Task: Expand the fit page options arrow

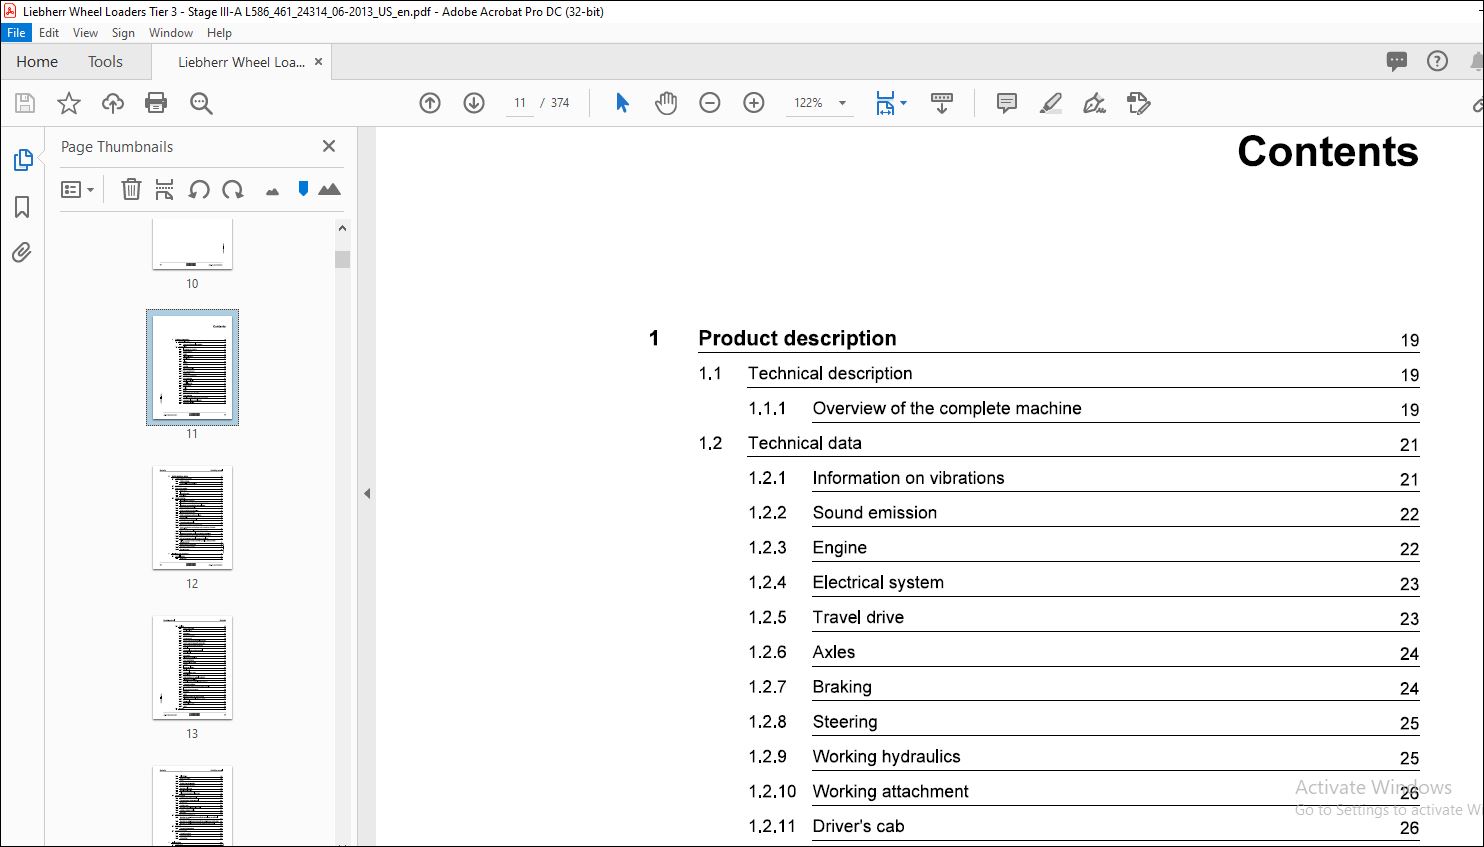Action: [x=904, y=103]
